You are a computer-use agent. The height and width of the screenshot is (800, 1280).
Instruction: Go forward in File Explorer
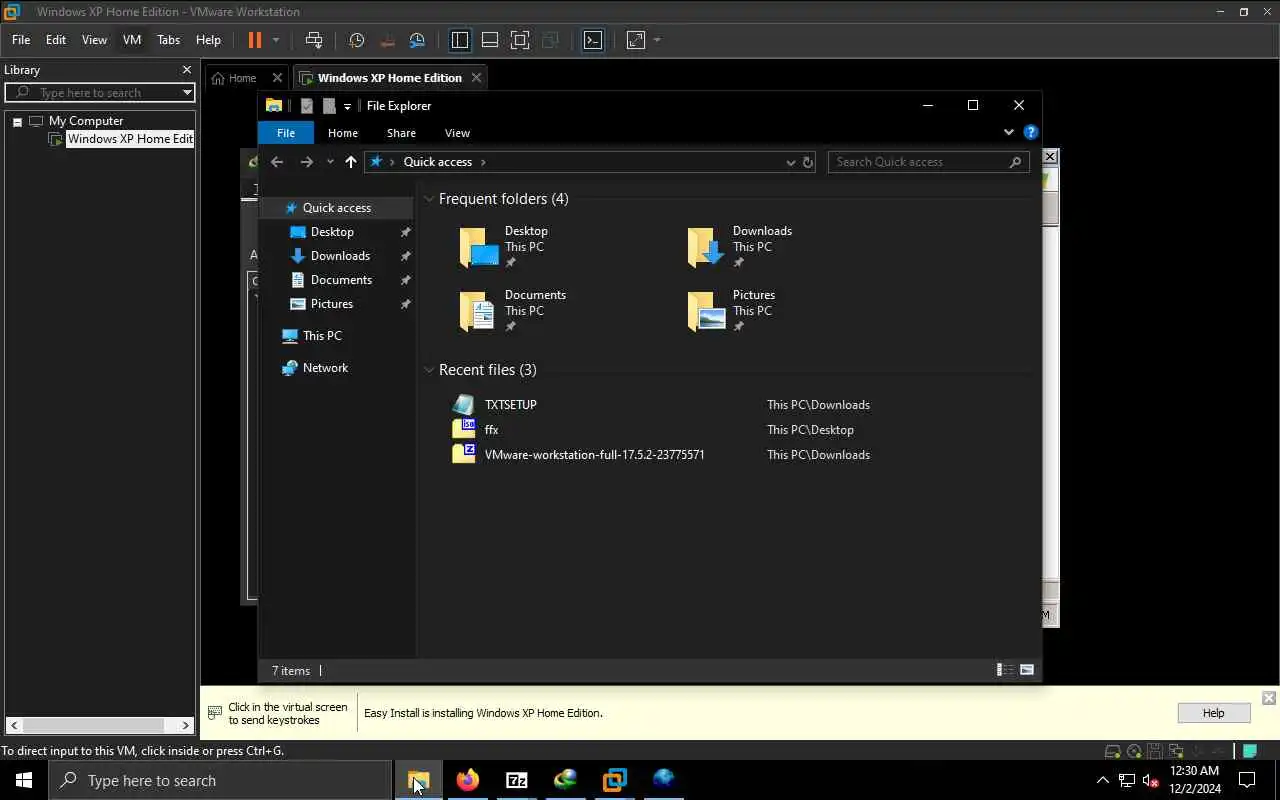(307, 162)
